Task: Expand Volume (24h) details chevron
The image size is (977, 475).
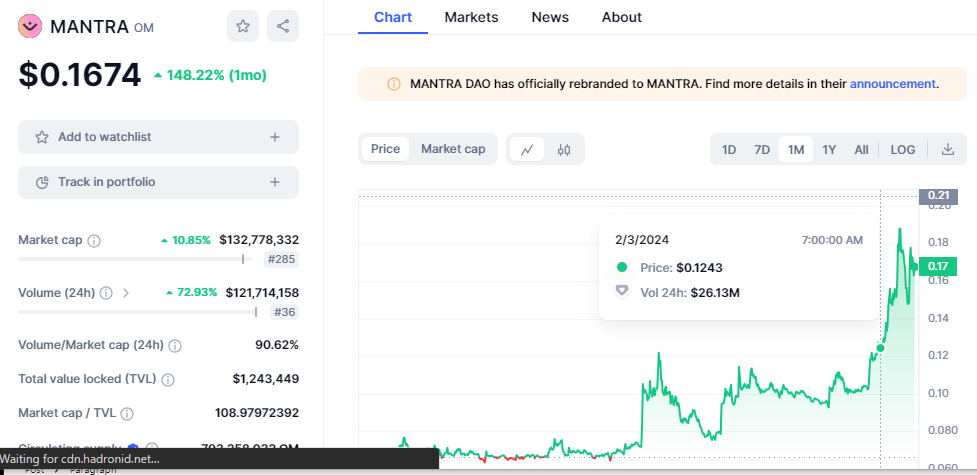Action: click(125, 293)
